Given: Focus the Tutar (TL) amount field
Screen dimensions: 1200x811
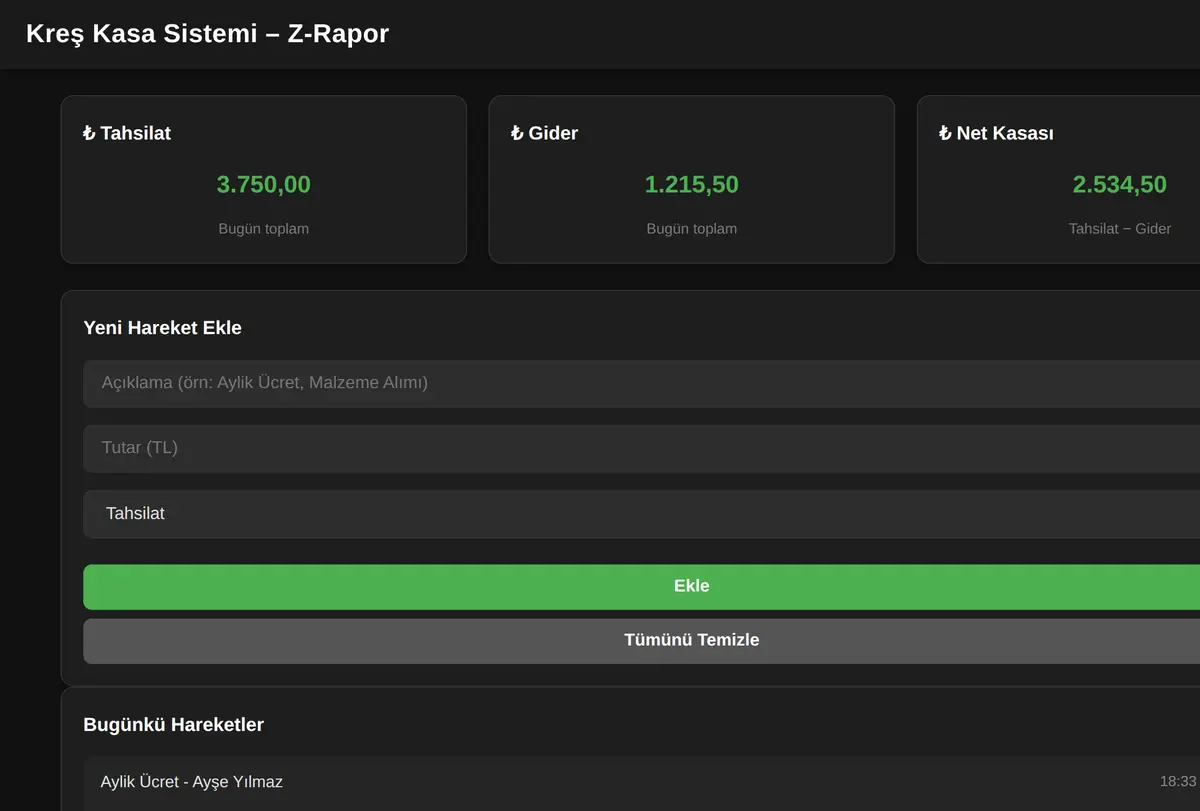Looking at the screenshot, I should coord(641,448).
